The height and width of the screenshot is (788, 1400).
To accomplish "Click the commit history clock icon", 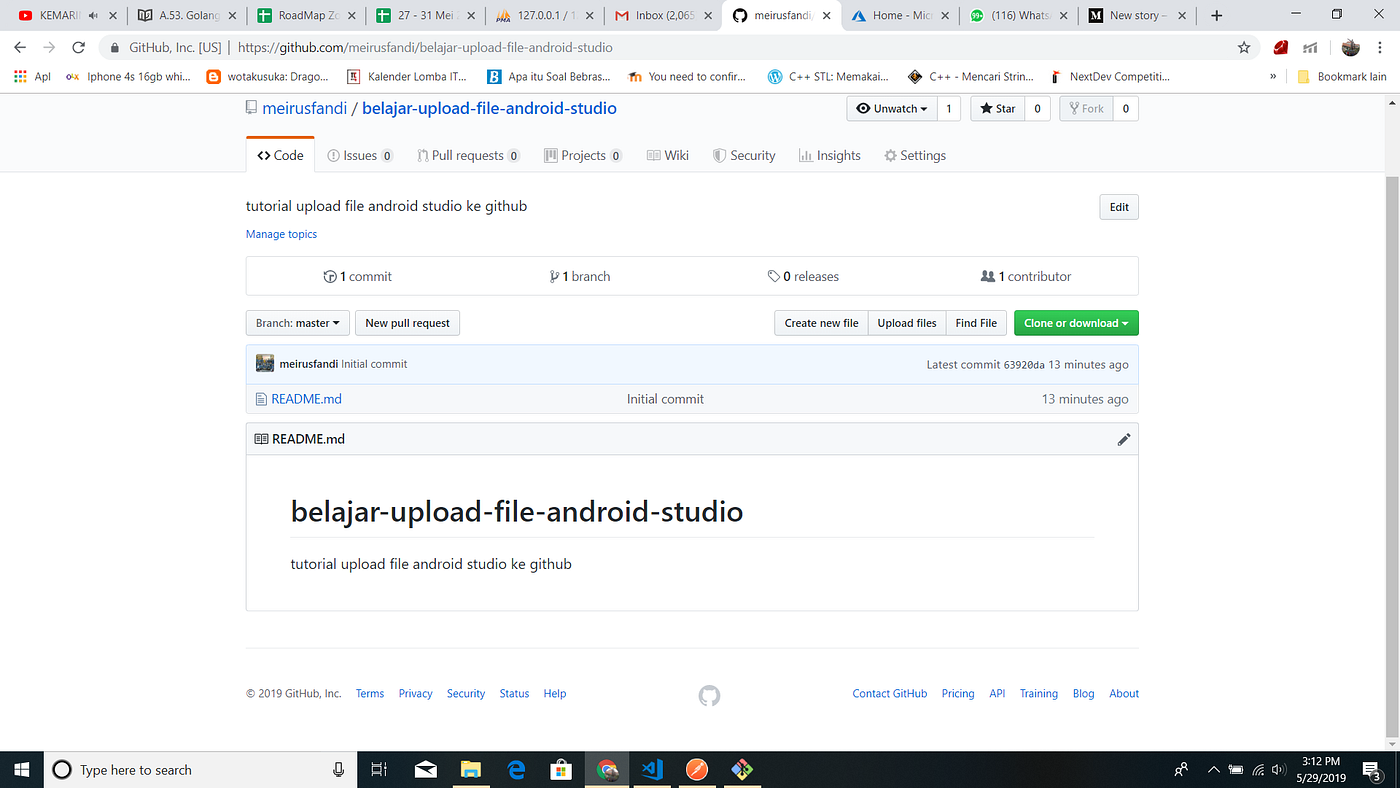I will tap(330, 276).
